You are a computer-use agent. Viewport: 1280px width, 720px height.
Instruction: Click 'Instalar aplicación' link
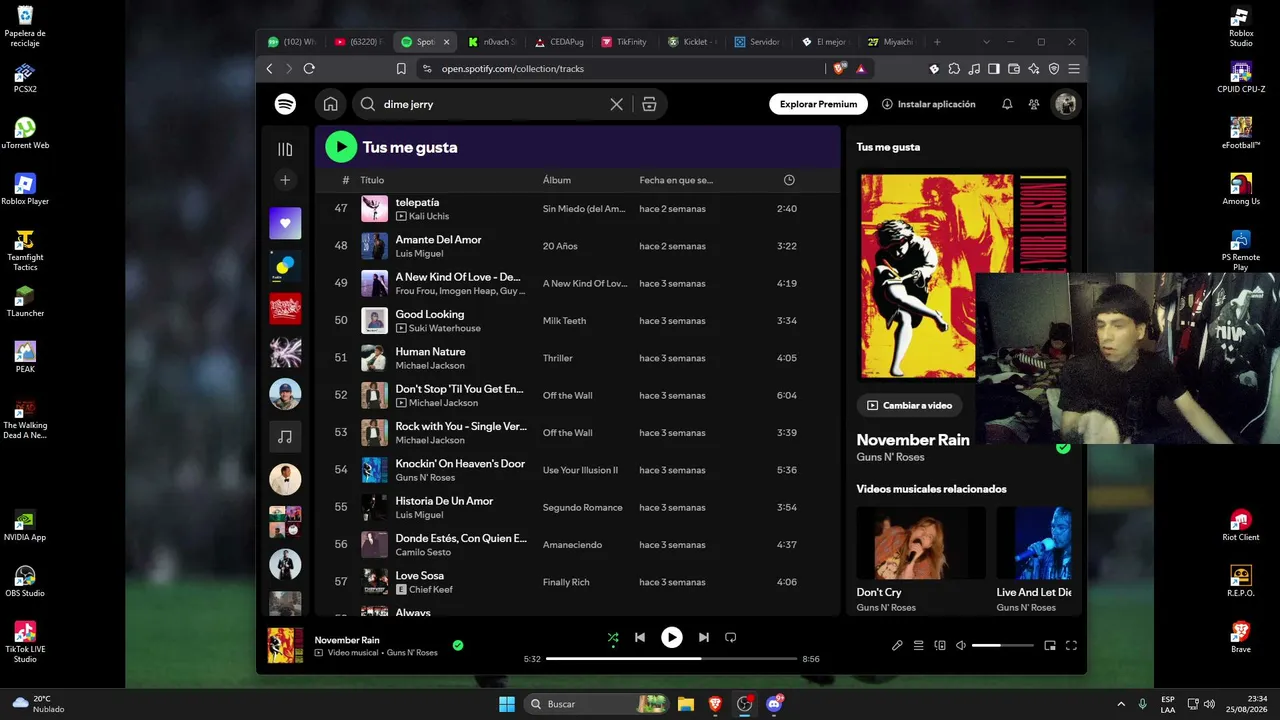click(x=929, y=104)
